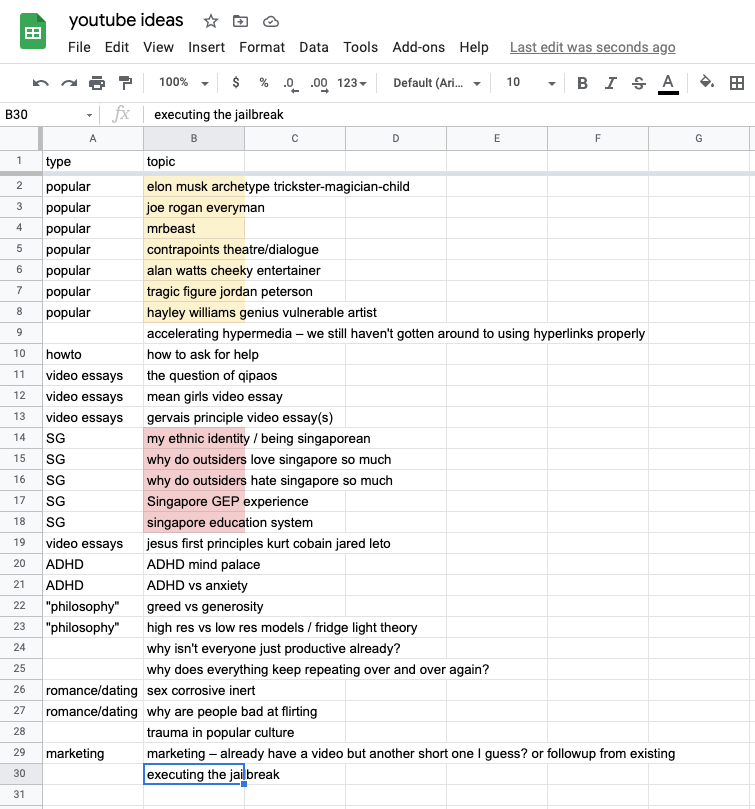Image resolution: width=755 pixels, height=809 pixels.
Task: Toggle strikethrough formatting
Action: [x=639, y=83]
